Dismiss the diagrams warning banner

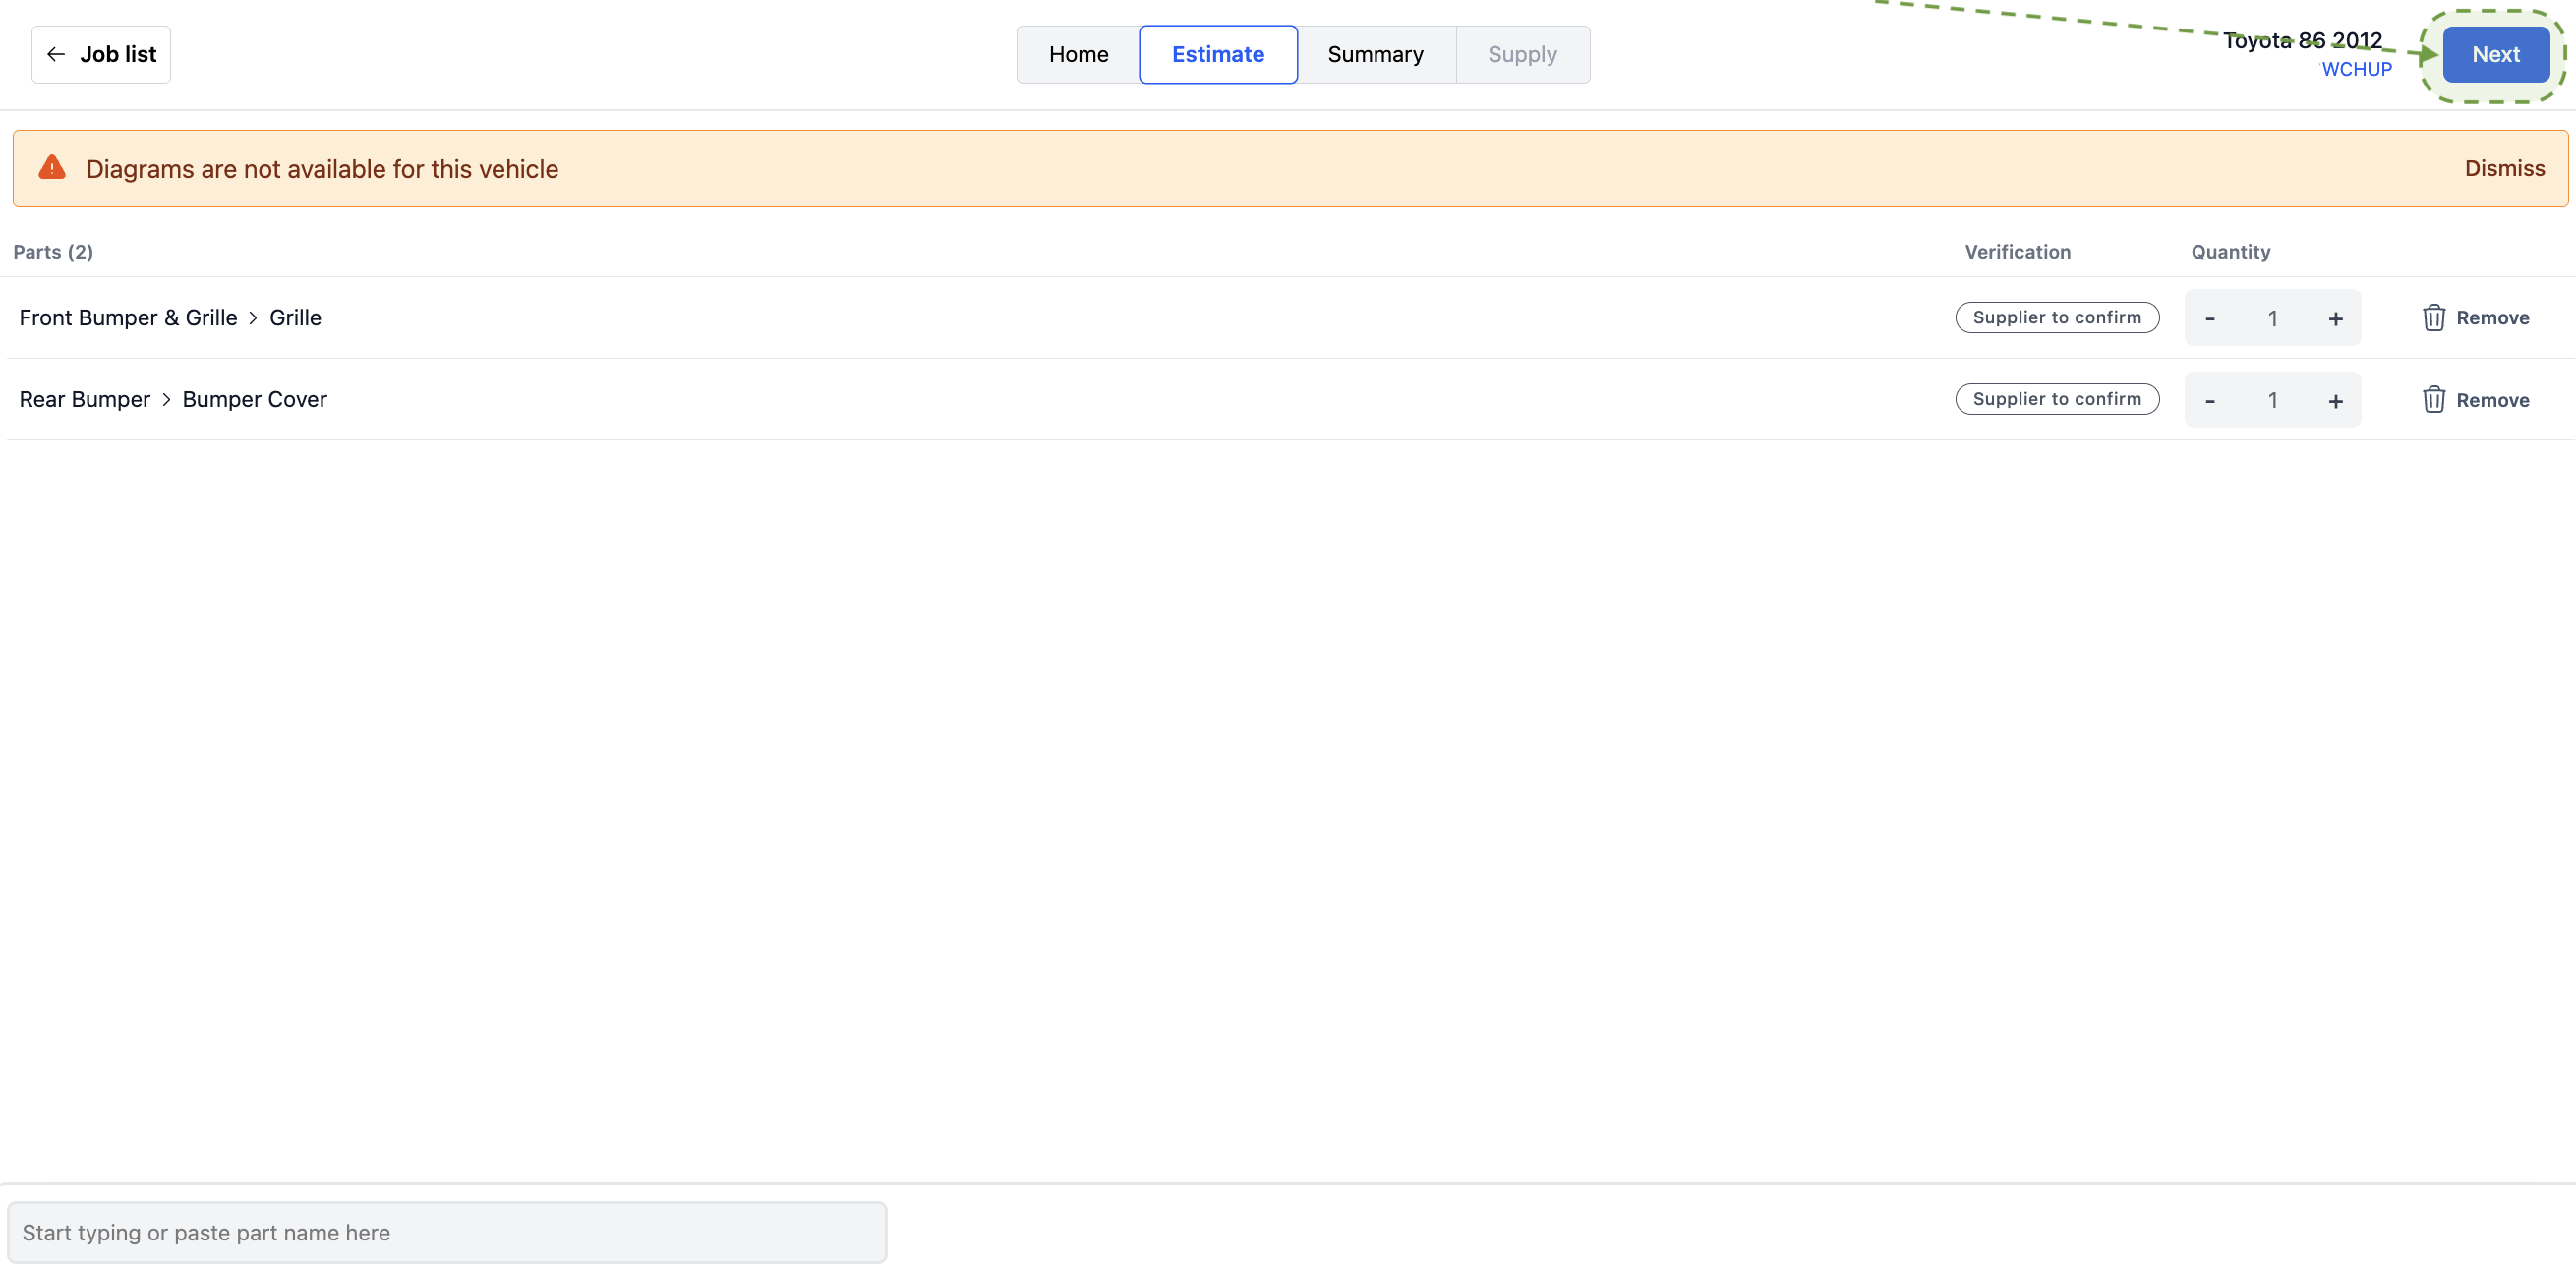click(2504, 168)
